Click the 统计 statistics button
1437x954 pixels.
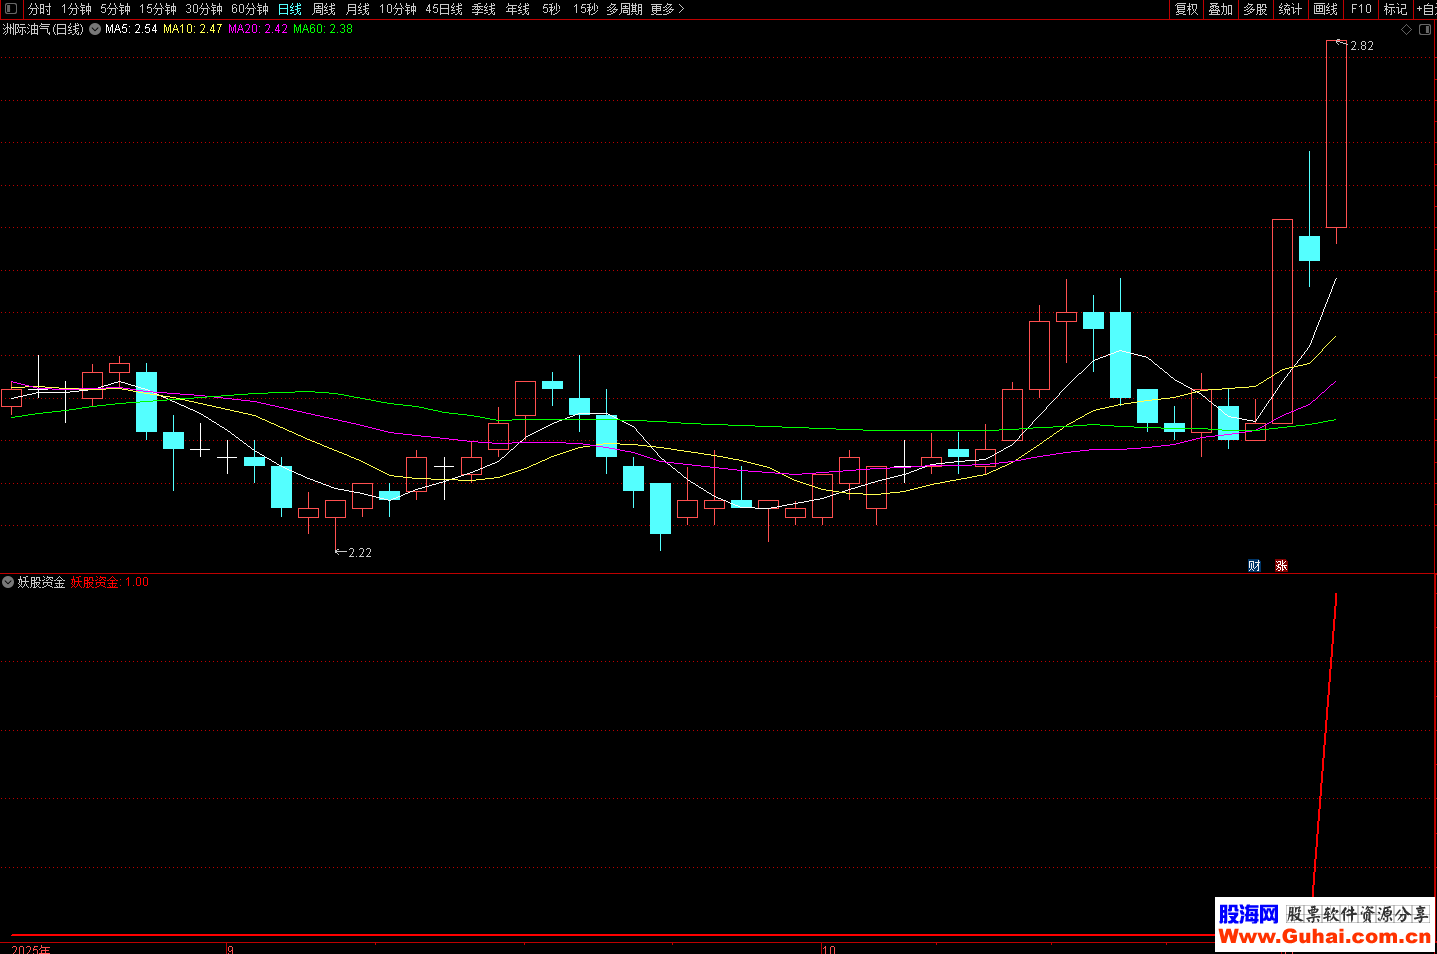1290,9
